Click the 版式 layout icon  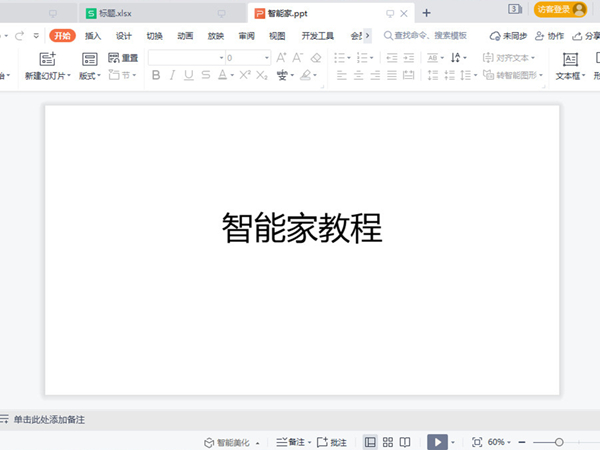(90, 59)
